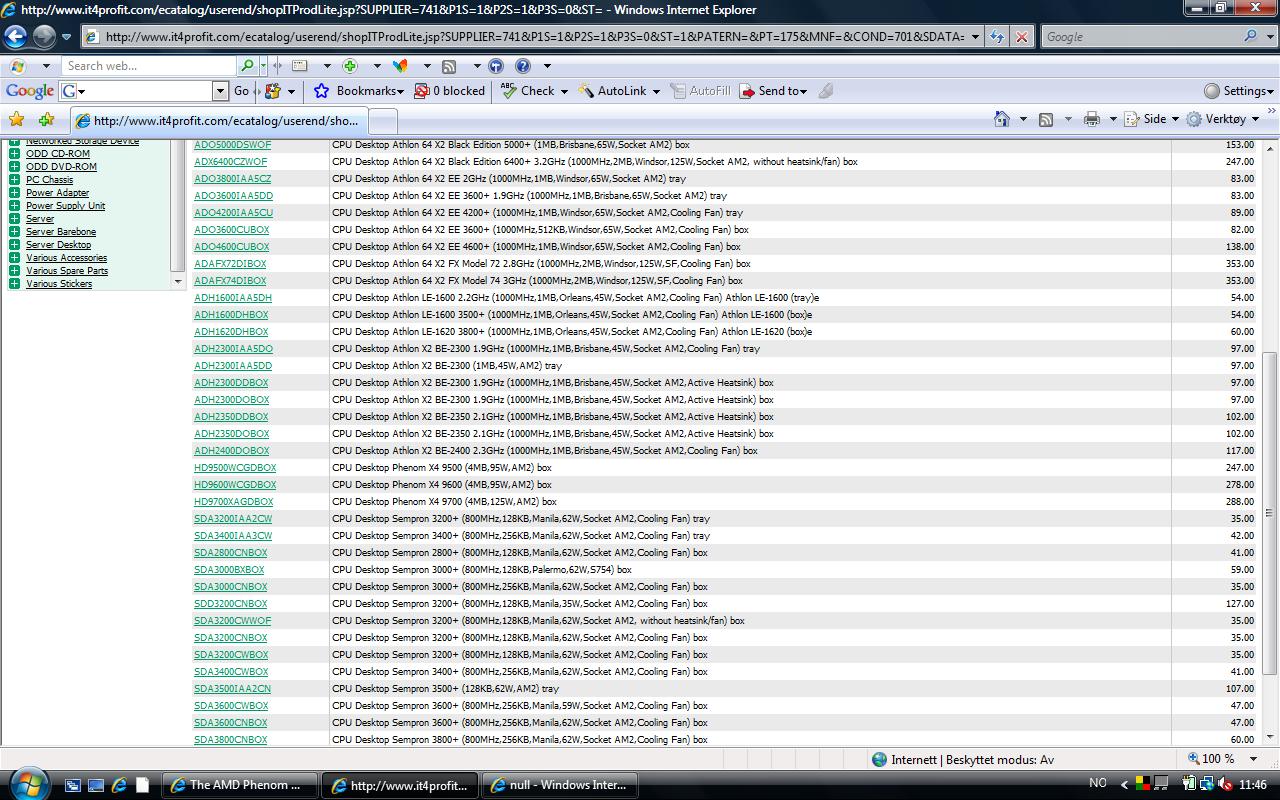Screen dimensions: 1280x800
Task: Expand the Power Adapter category
Action: (14, 193)
